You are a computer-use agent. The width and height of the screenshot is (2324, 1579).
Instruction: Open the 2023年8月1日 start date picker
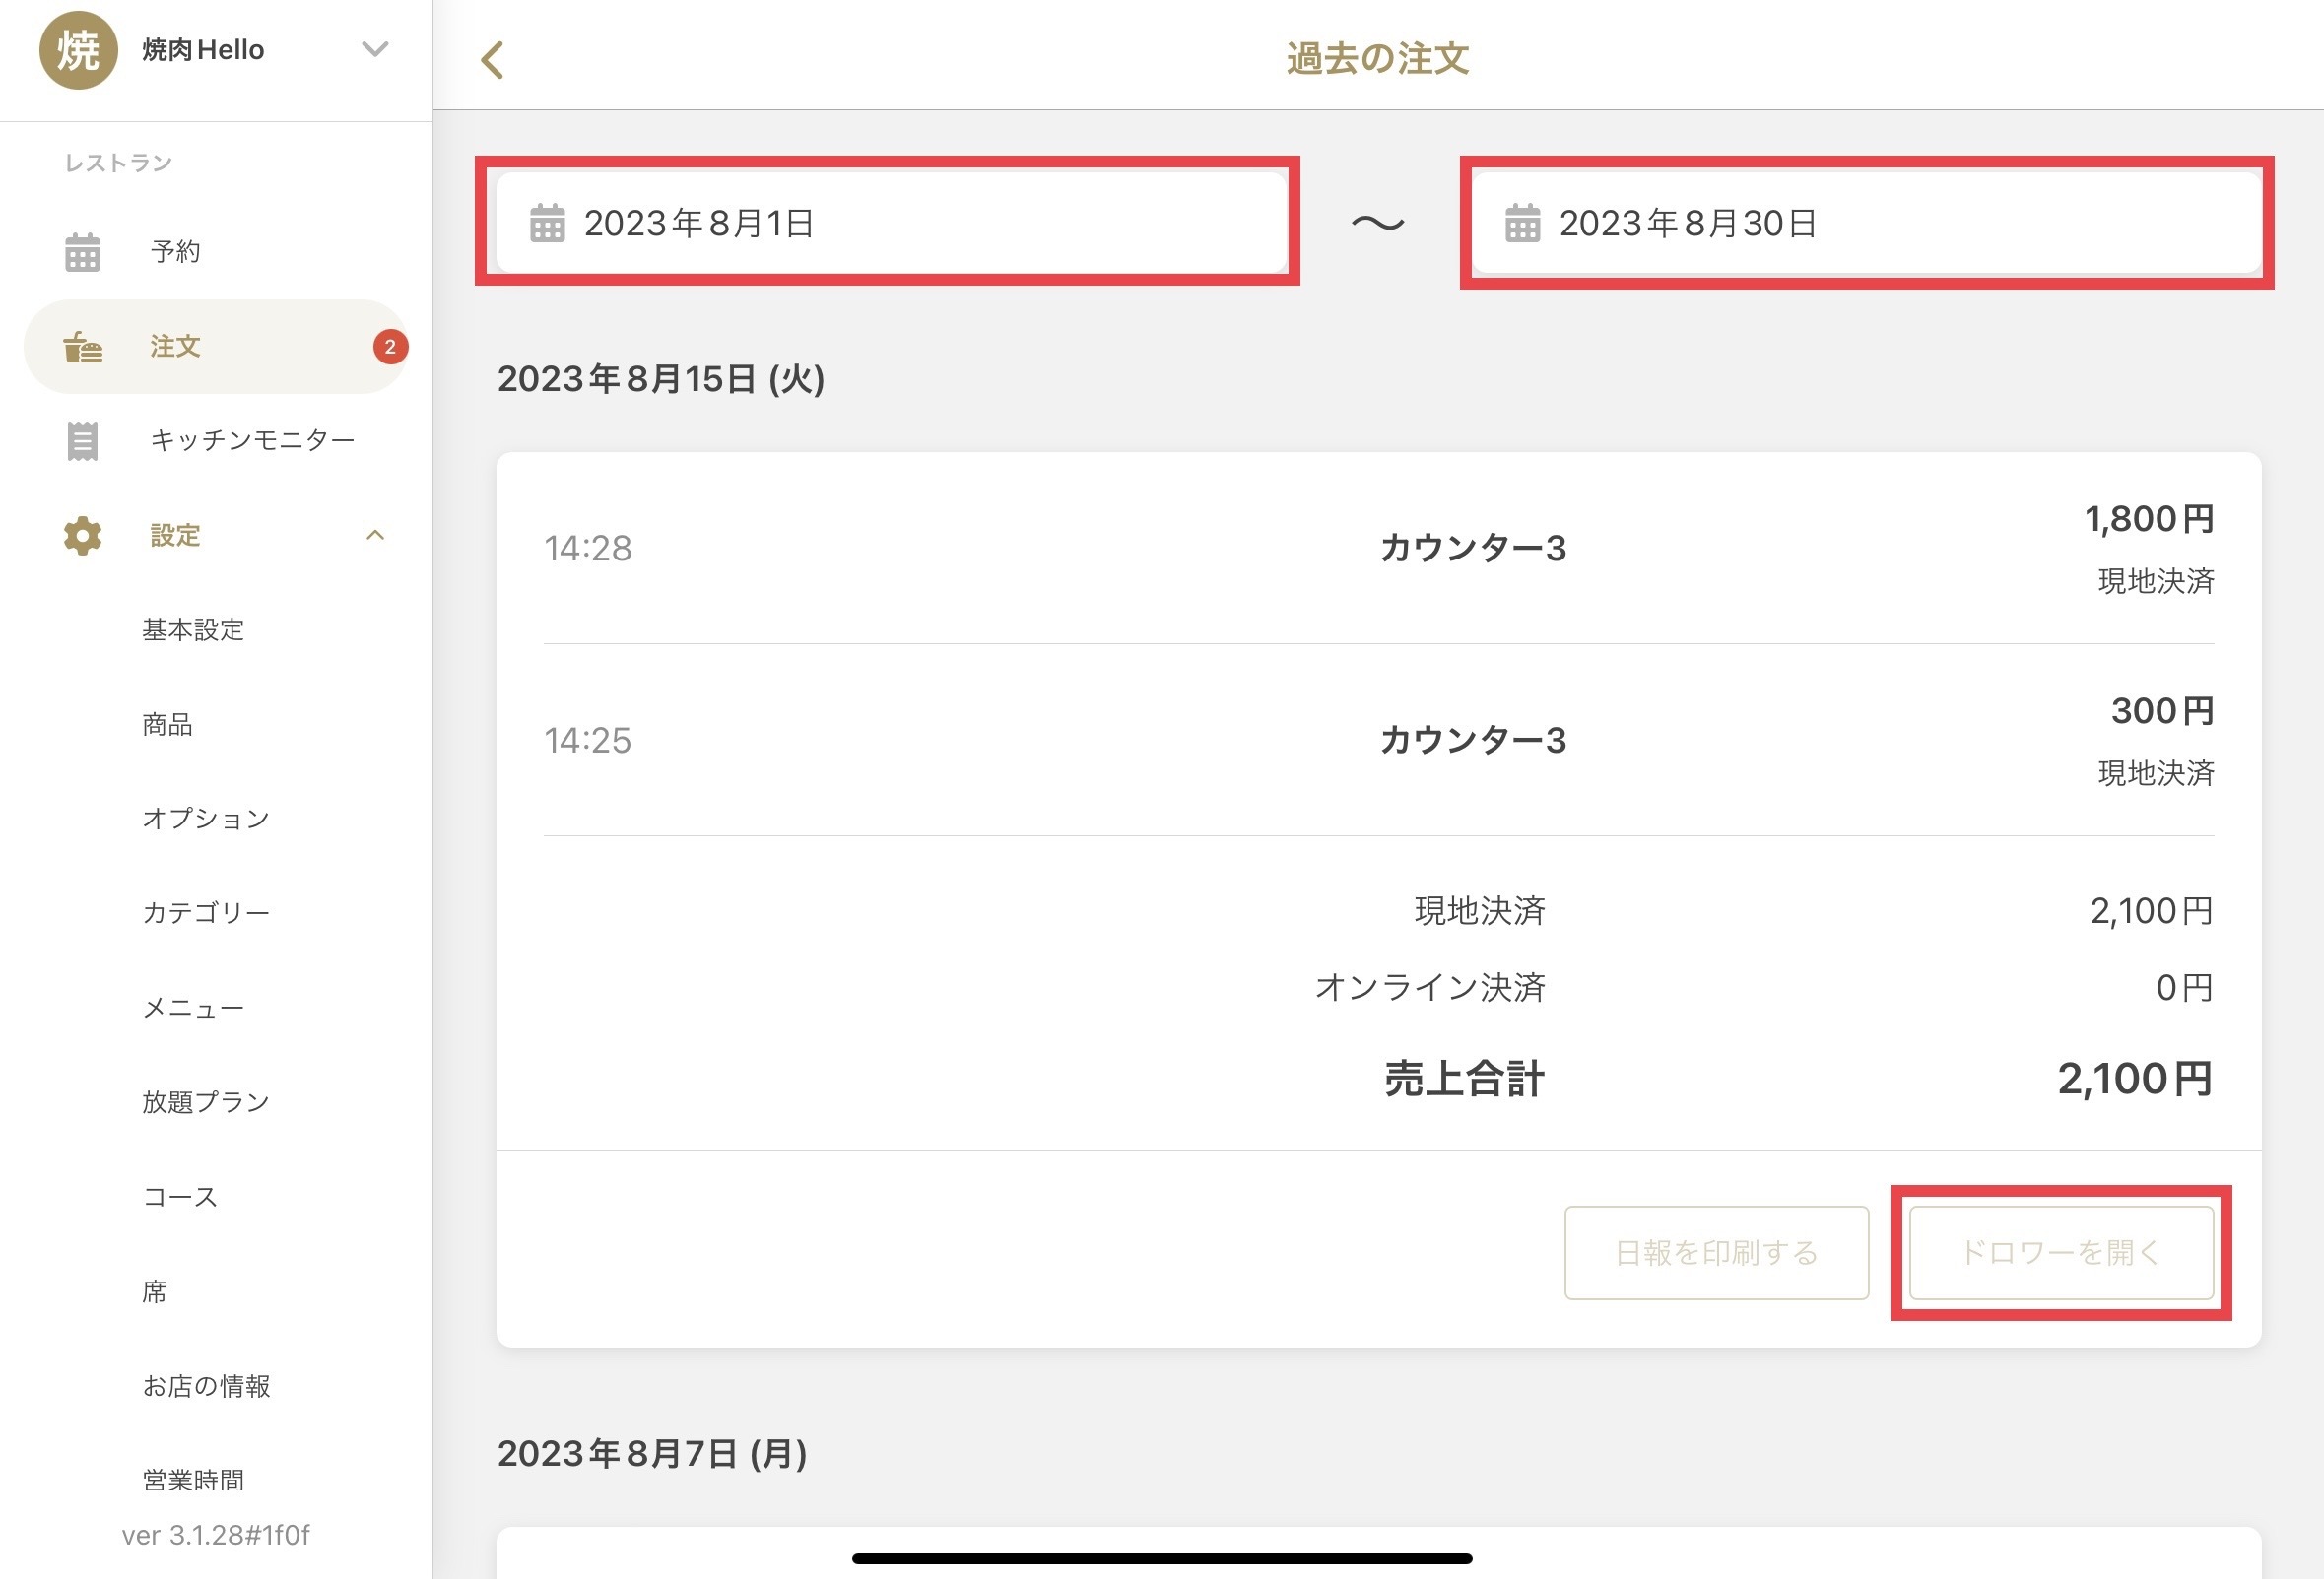(x=890, y=223)
